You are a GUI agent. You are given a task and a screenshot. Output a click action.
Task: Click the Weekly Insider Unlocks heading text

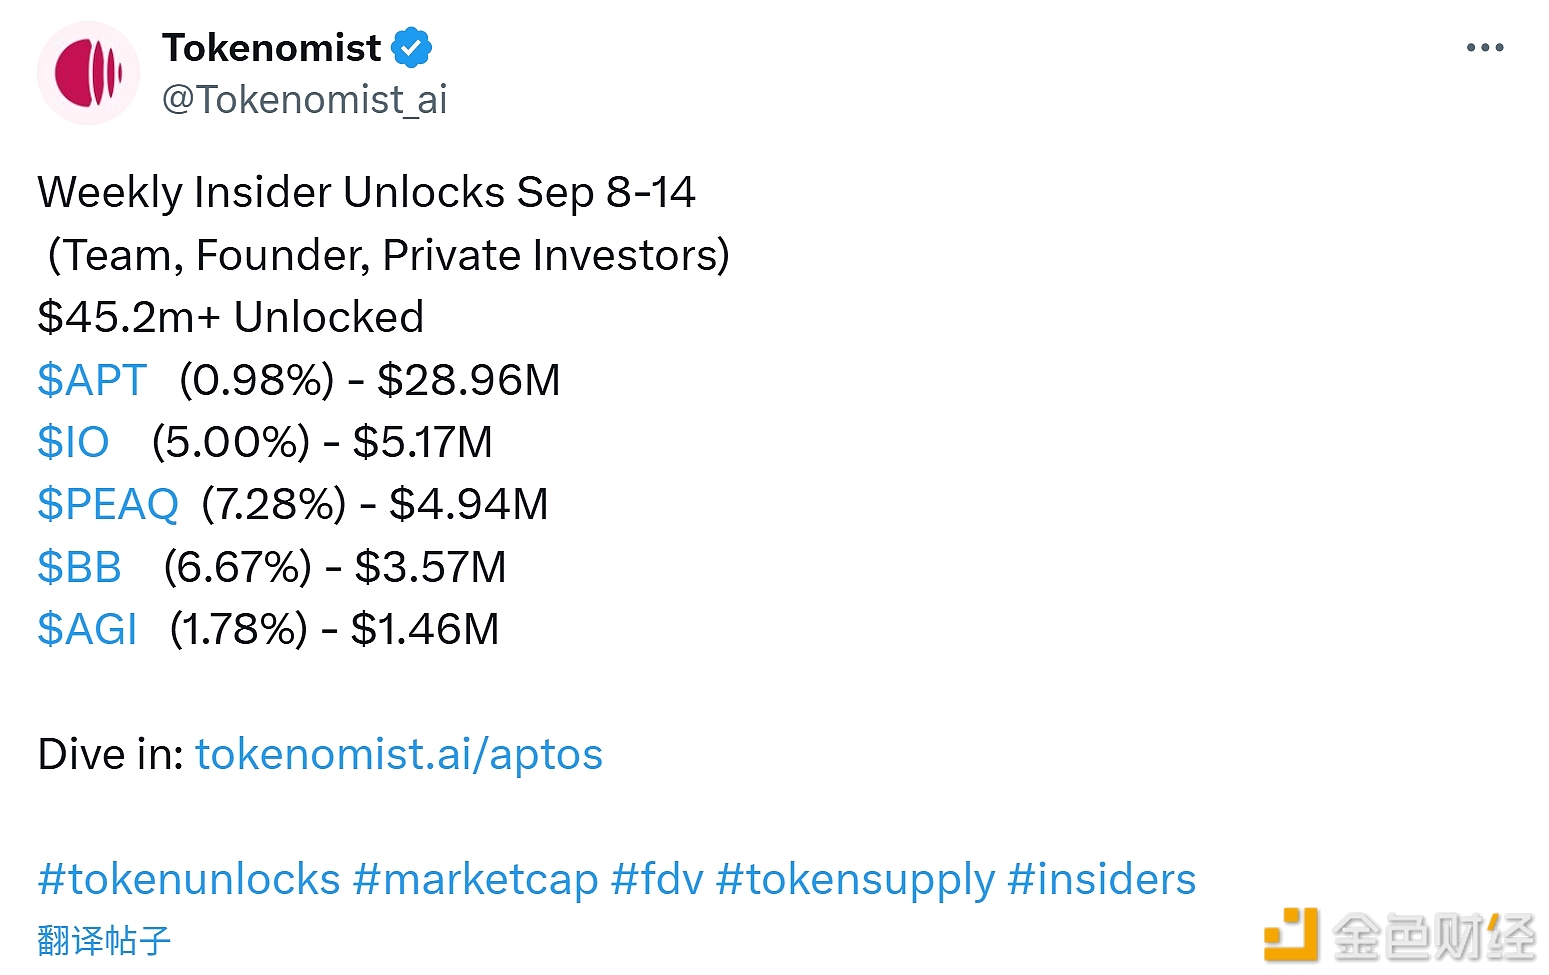coord(366,192)
